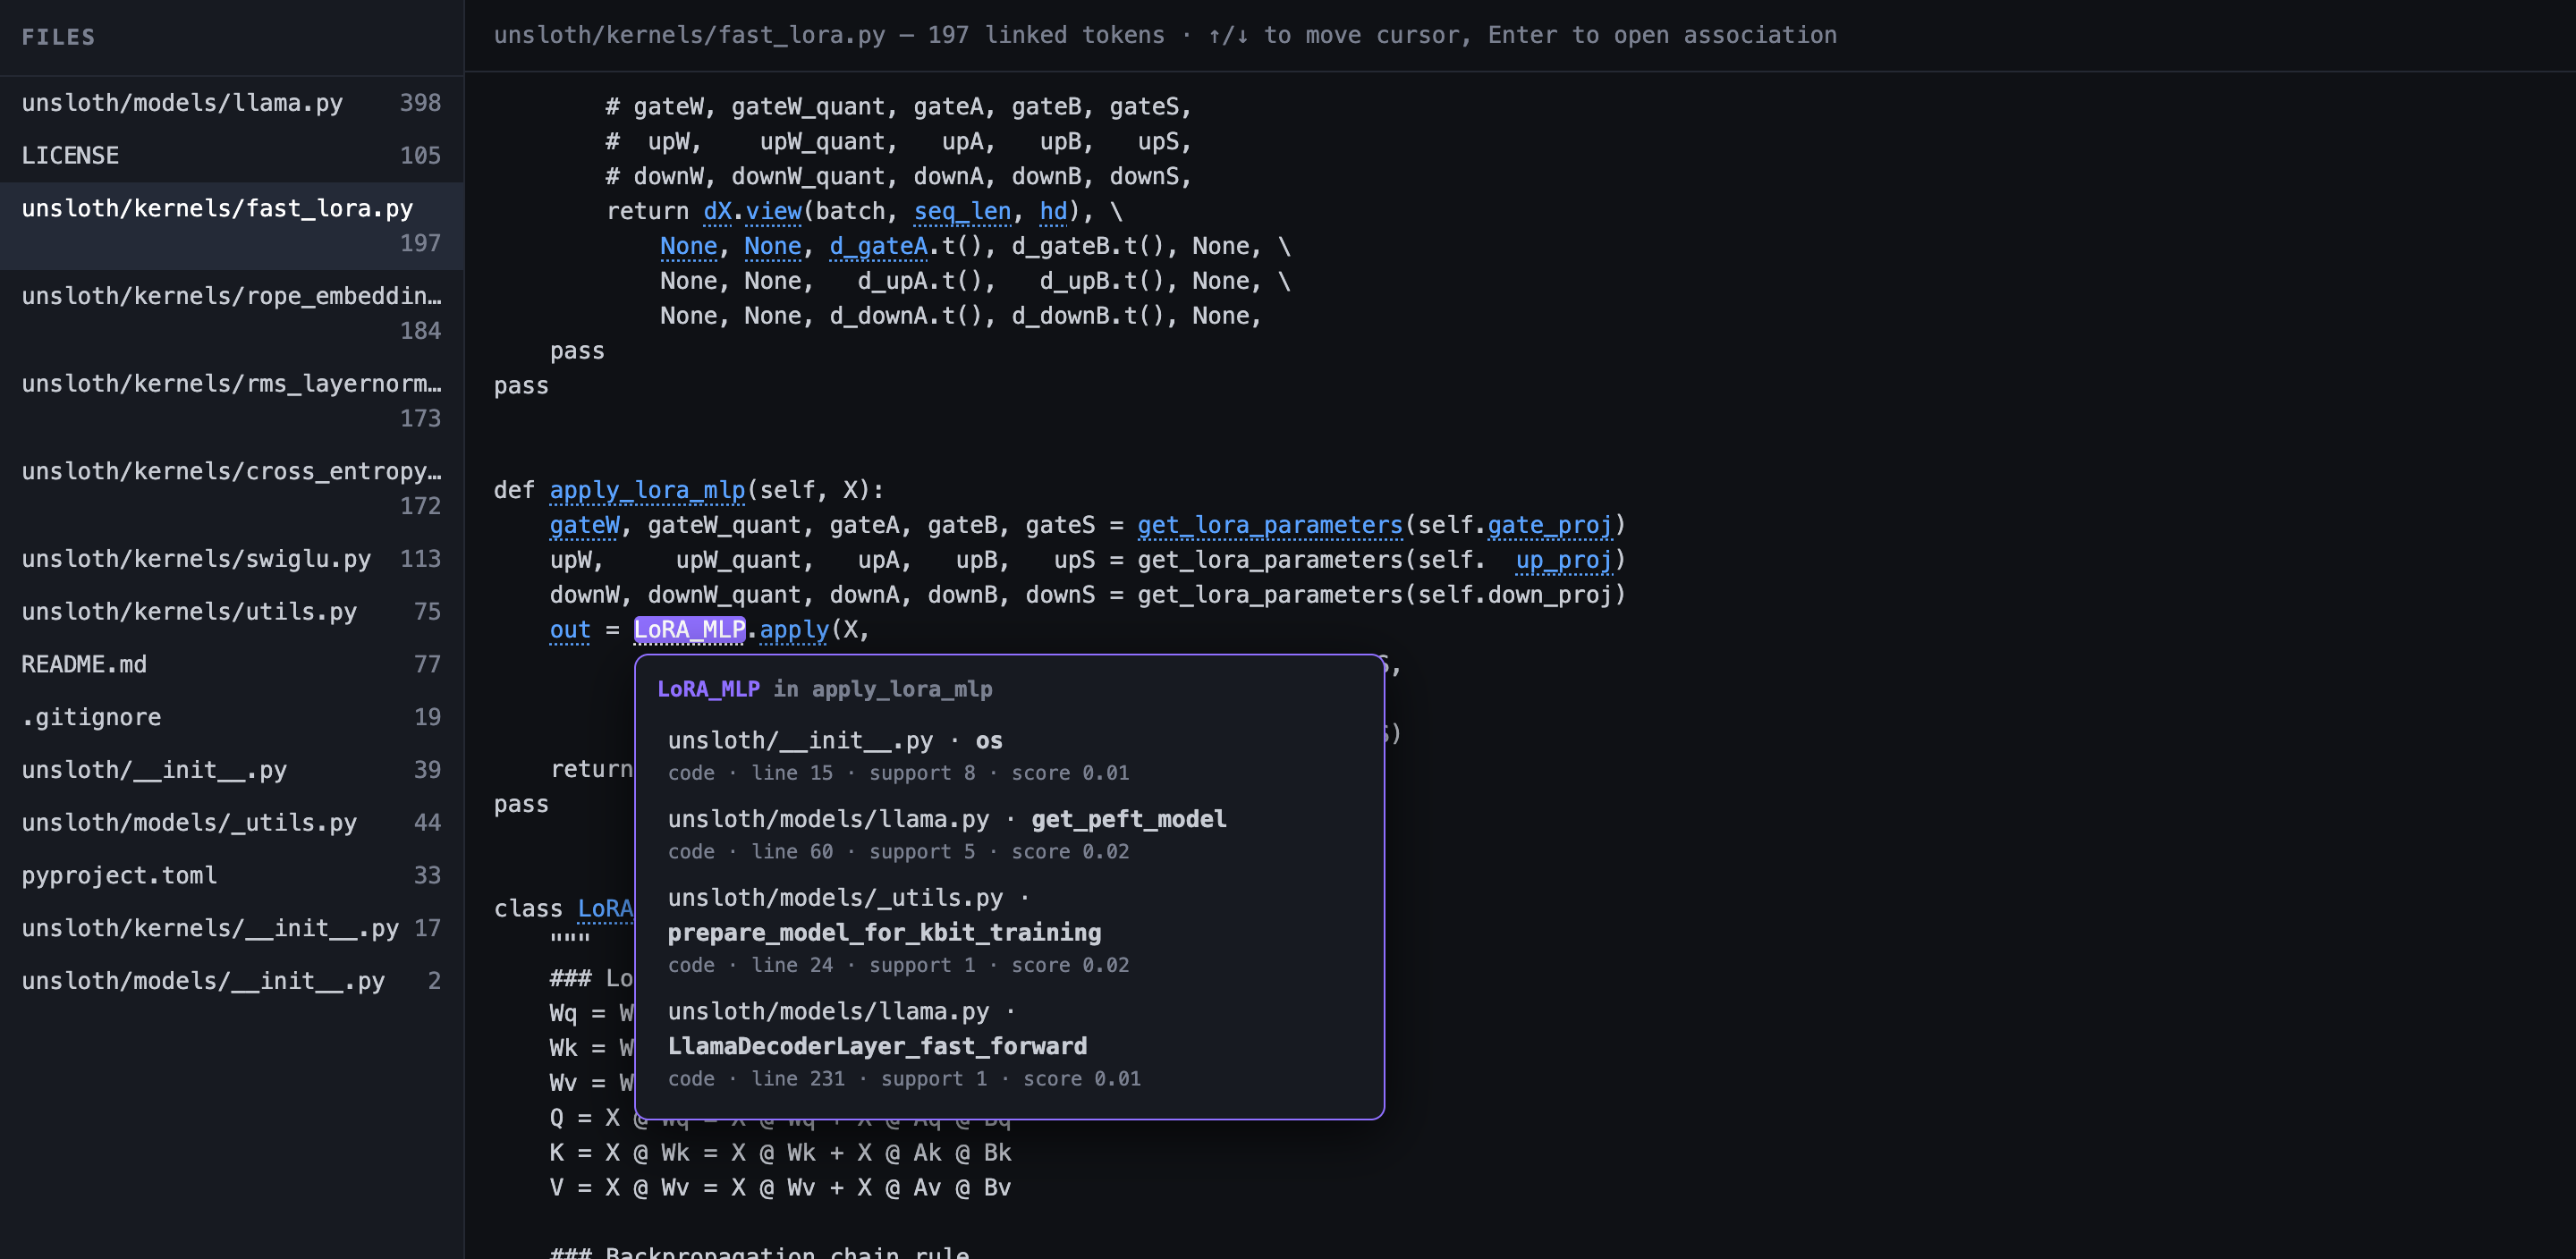2576x1259 pixels.
Task: Open association unsloth/__init__.py · os
Action: coord(1009,755)
